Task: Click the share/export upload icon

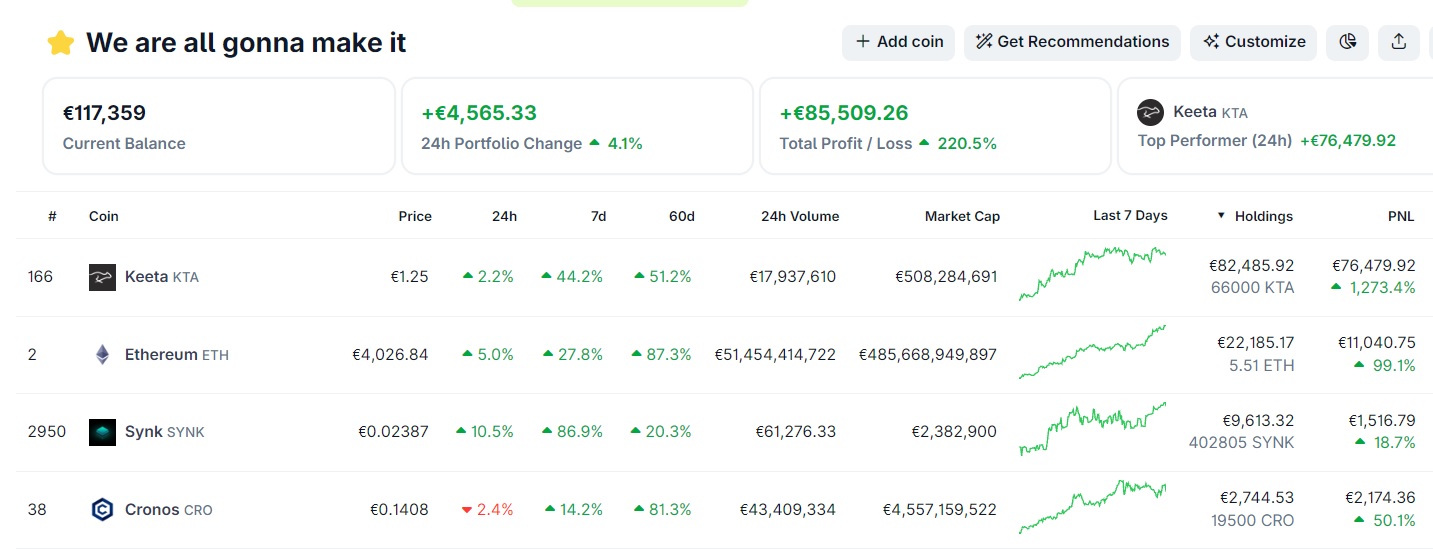Action: [1399, 42]
